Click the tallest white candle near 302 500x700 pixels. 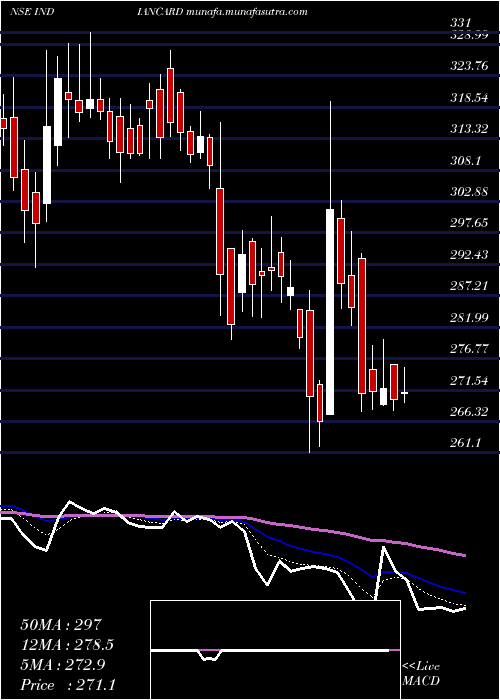click(x=330, y=312)
